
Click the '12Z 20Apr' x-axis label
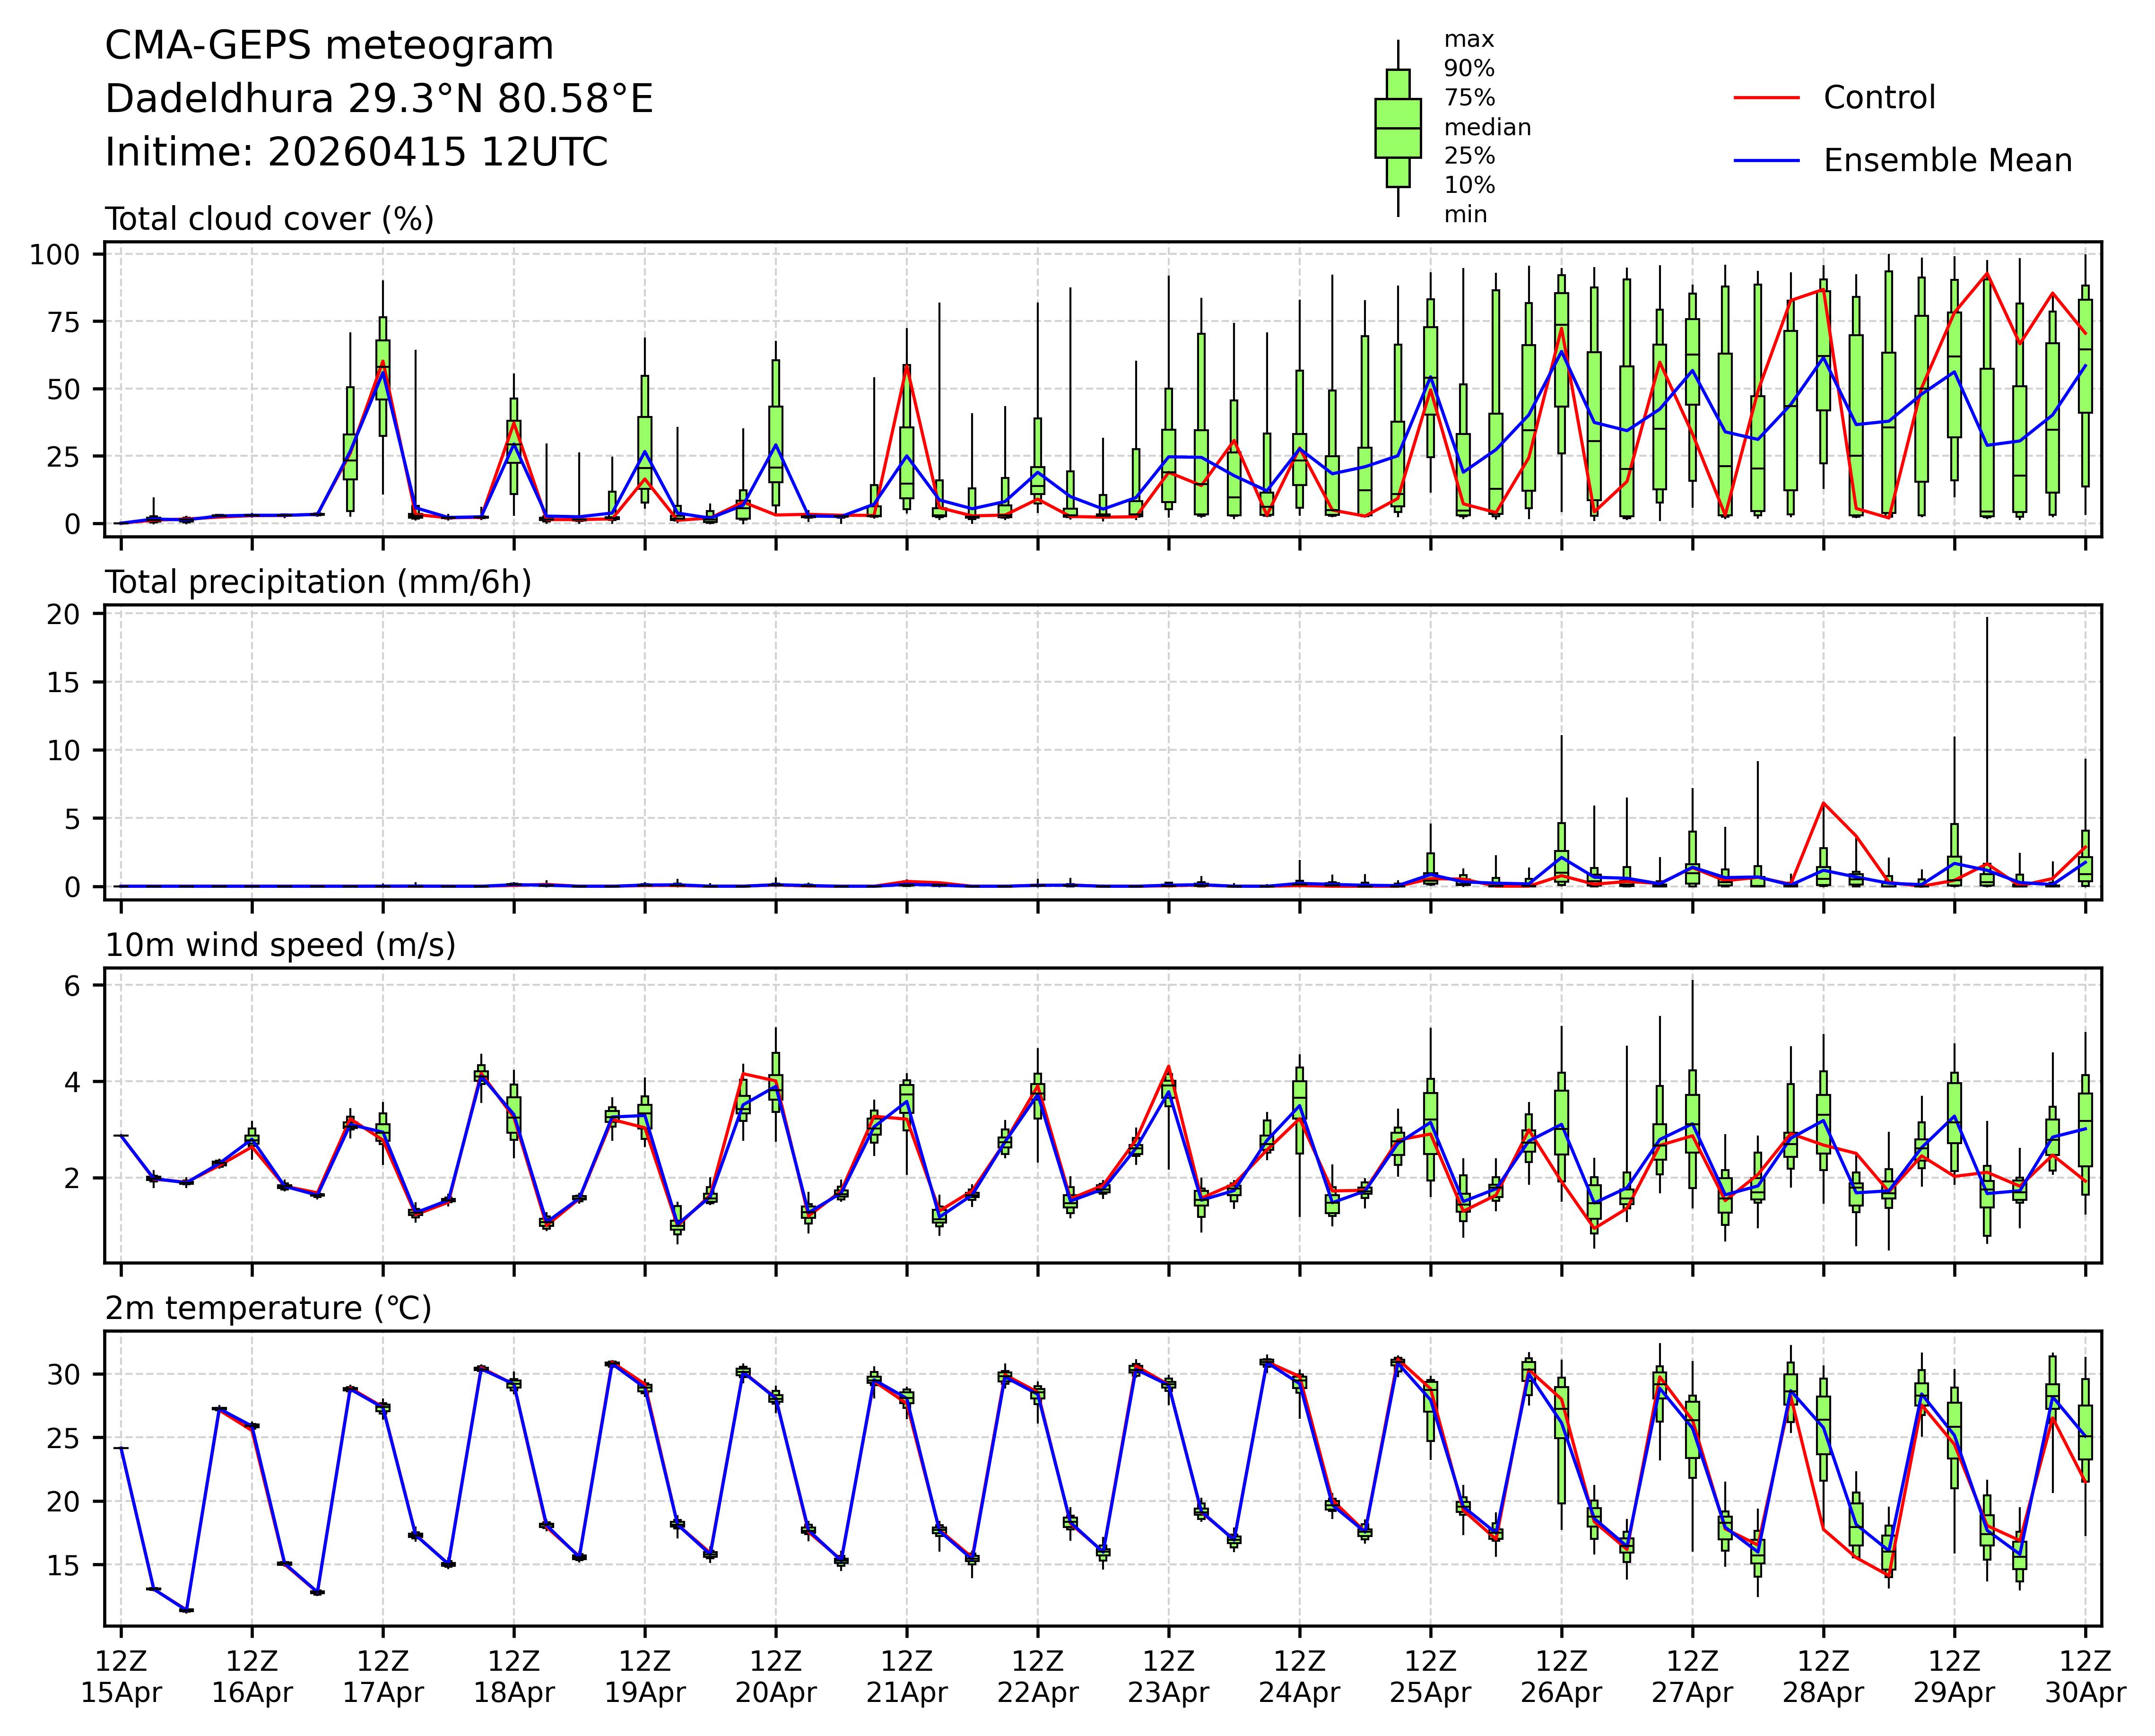pyautogui.click(x=775, y=1677)
